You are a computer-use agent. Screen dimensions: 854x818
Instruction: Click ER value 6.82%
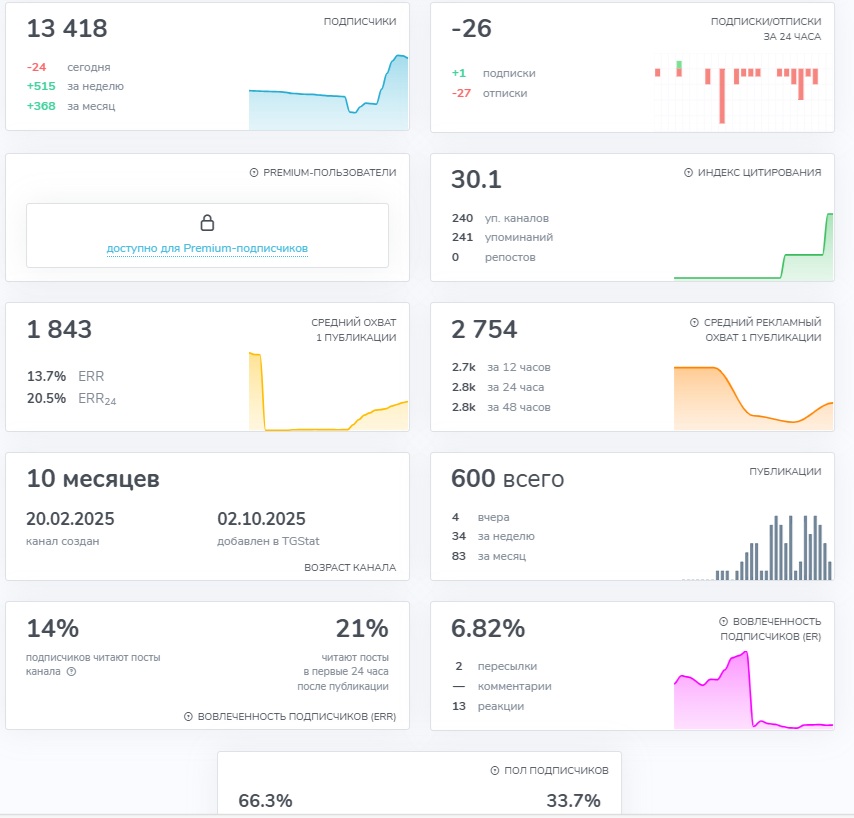[488, 628]
